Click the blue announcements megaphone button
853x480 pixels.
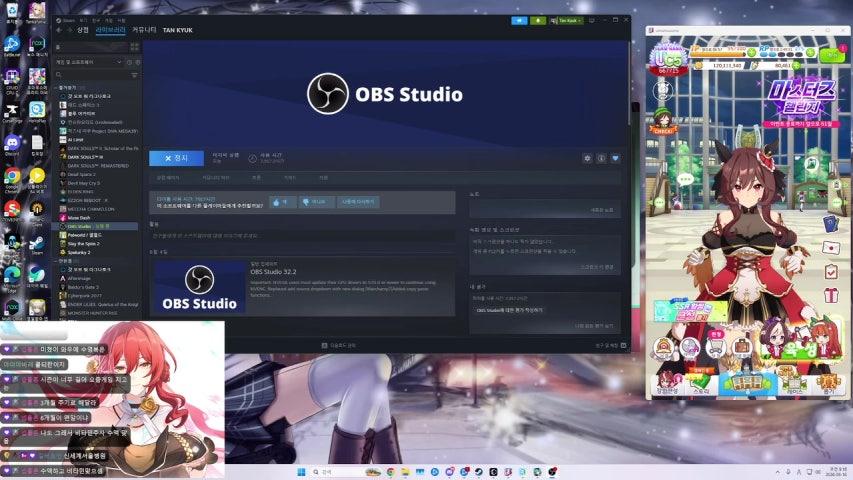click(x=519, y=21)
